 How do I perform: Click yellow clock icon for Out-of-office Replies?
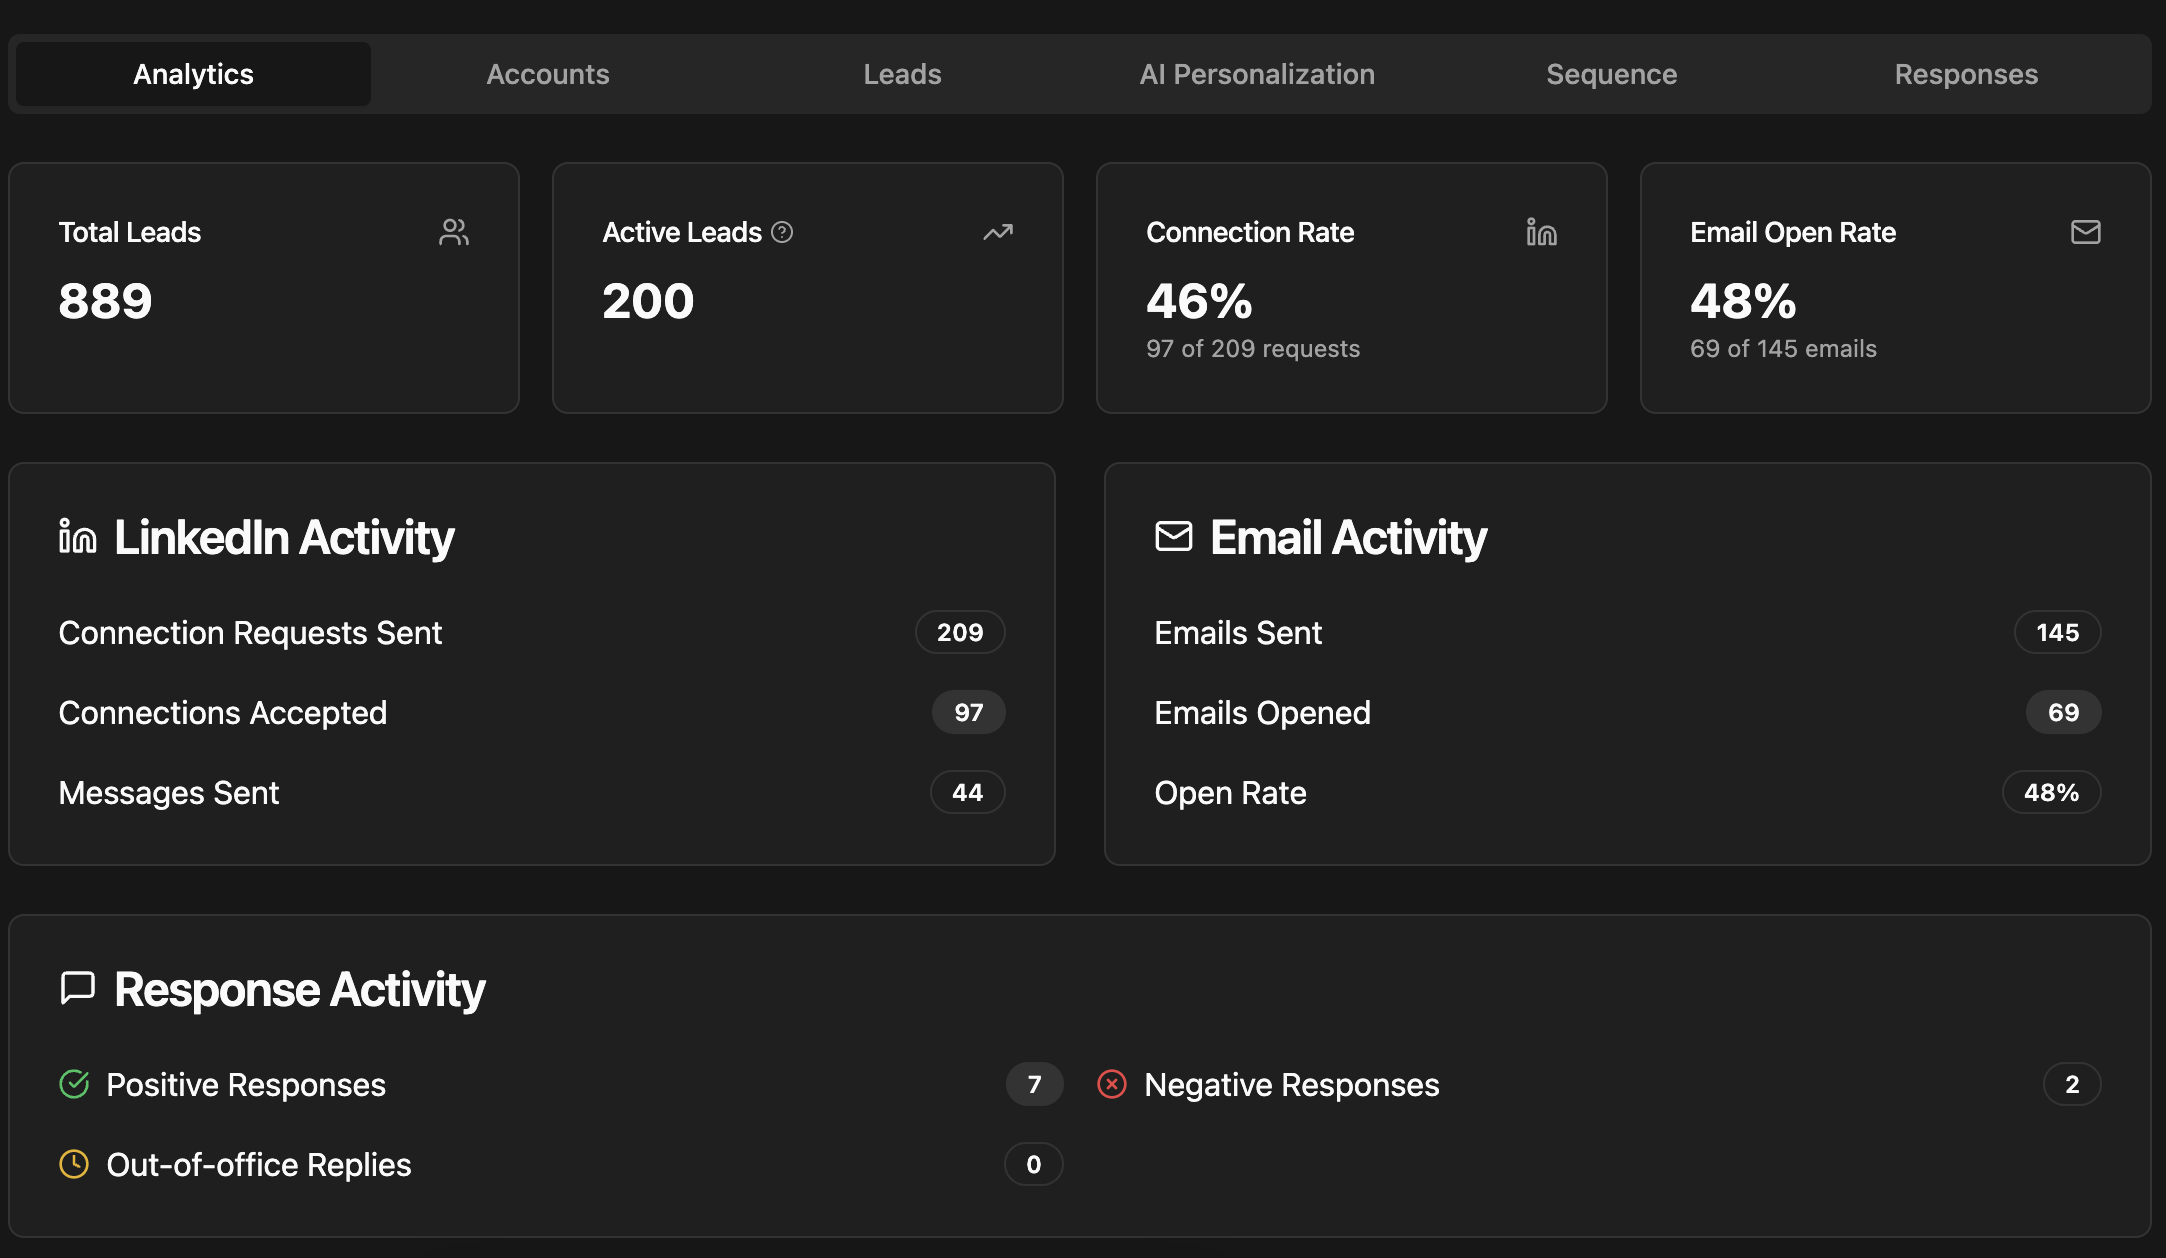(75, 1164)
